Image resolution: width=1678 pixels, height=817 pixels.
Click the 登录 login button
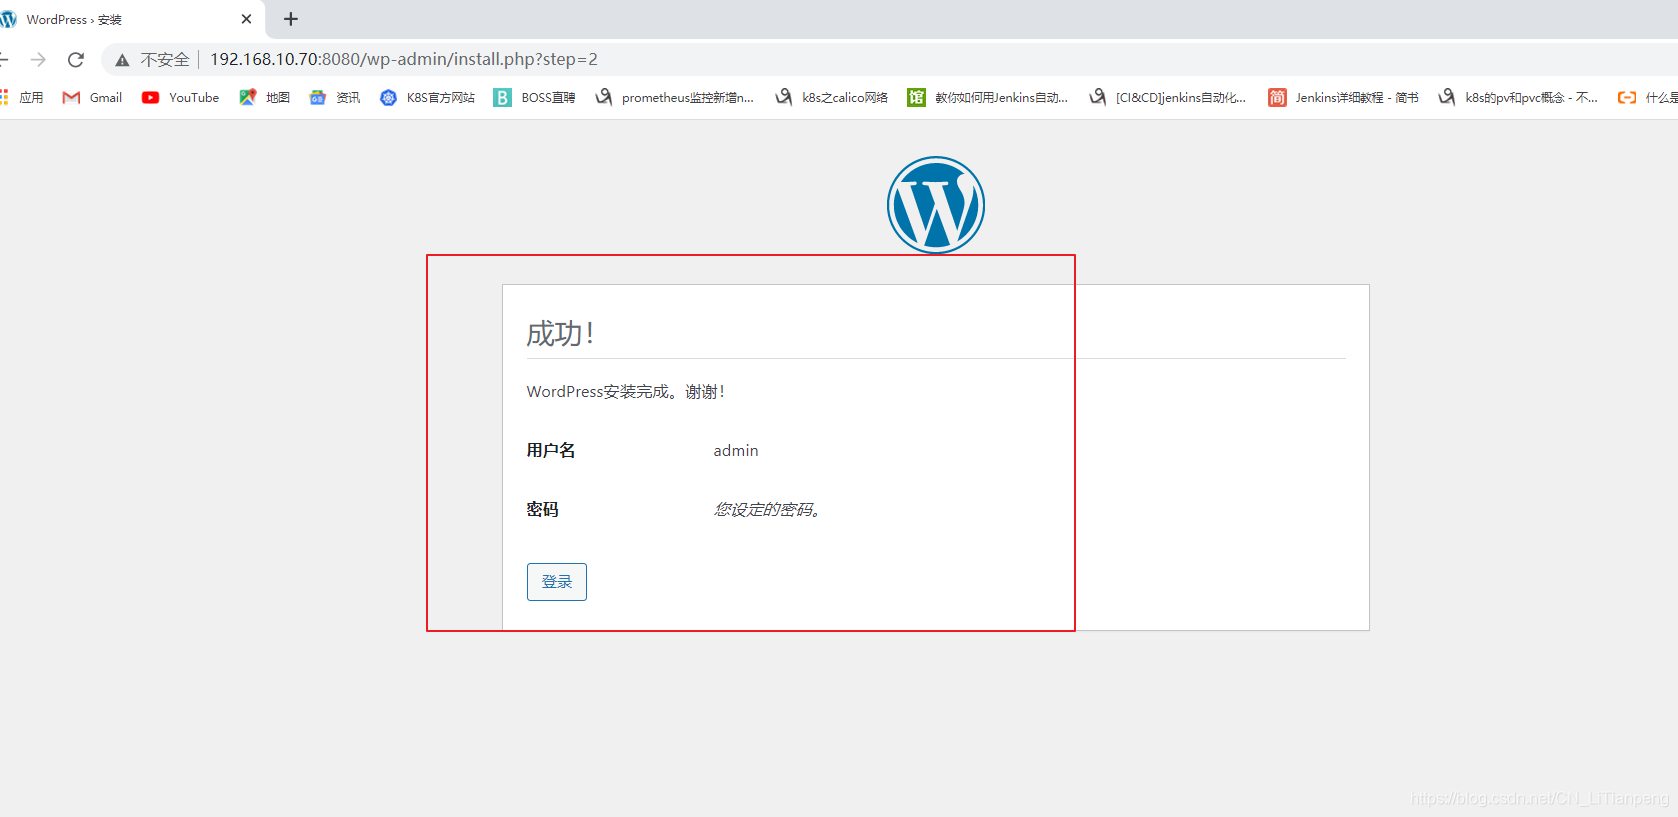click(x=556, y=582)
